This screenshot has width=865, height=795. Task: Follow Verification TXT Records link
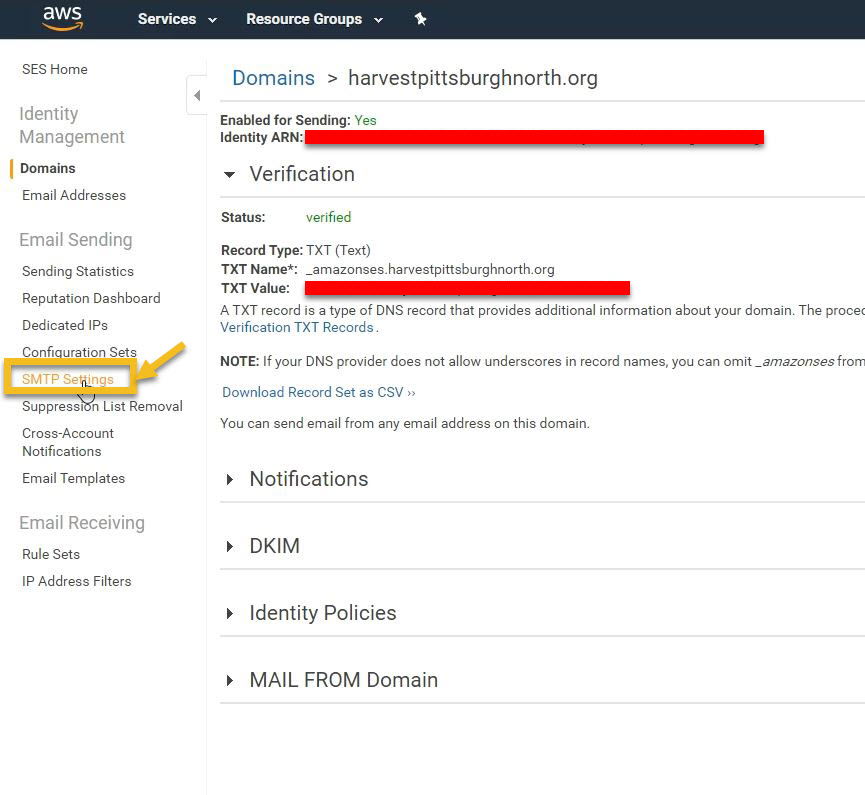click(297, 328)
